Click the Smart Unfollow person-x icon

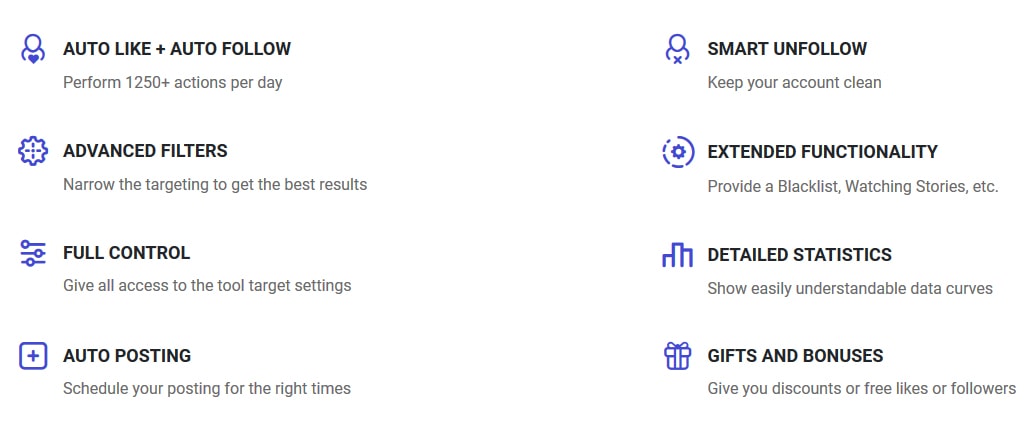tap(677, 49)
